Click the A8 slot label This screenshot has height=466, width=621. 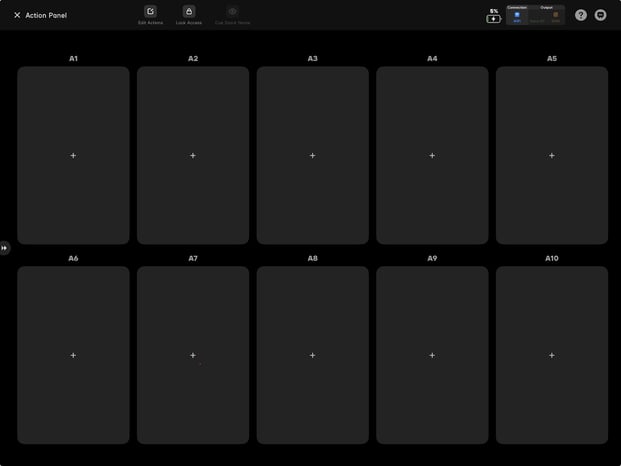pos(312,258)
